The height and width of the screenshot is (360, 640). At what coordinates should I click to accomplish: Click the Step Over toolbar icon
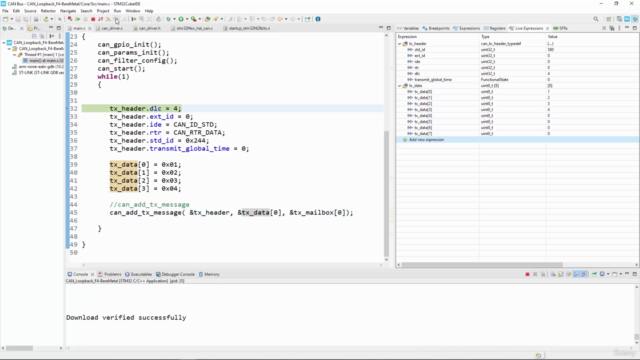[x=116, y=19]
